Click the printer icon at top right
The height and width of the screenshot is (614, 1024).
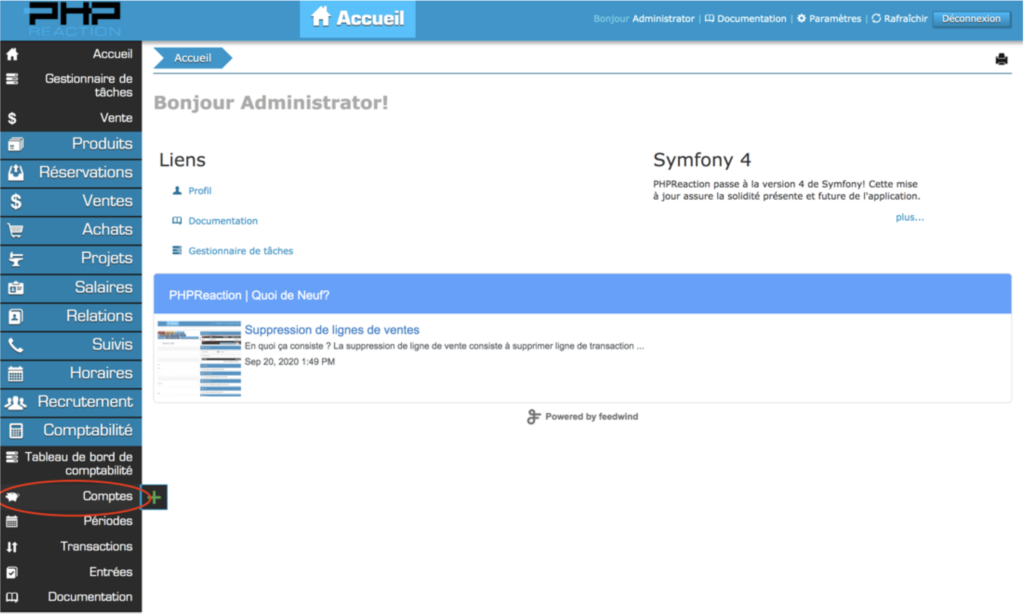pos(1001,59)
